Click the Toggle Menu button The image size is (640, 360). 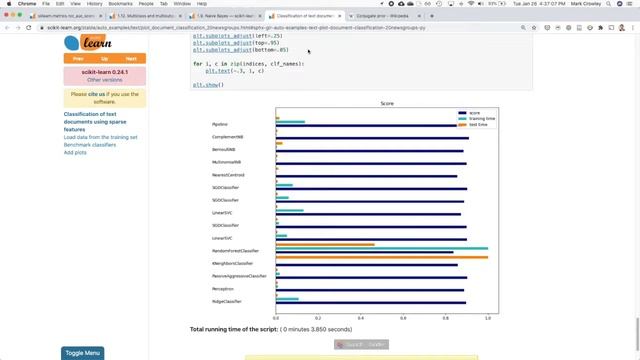(82, 353)
